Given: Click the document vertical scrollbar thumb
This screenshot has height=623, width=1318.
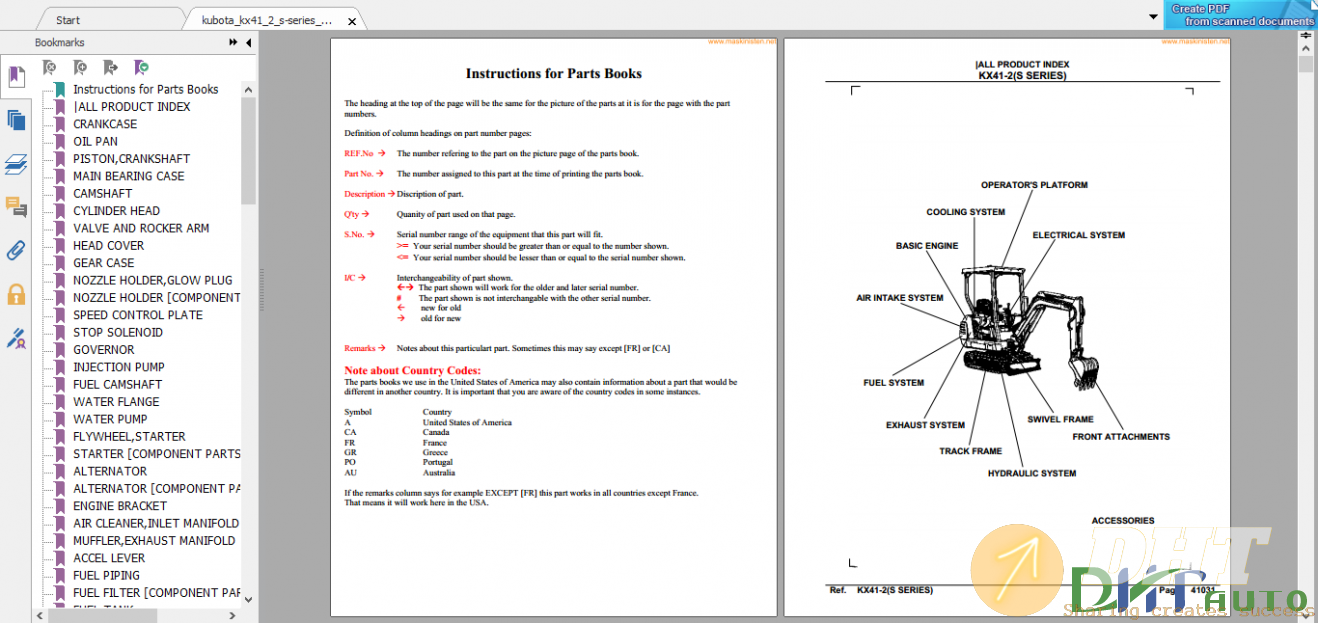Looking at the screenshot, I should [x=1306, y=64].
